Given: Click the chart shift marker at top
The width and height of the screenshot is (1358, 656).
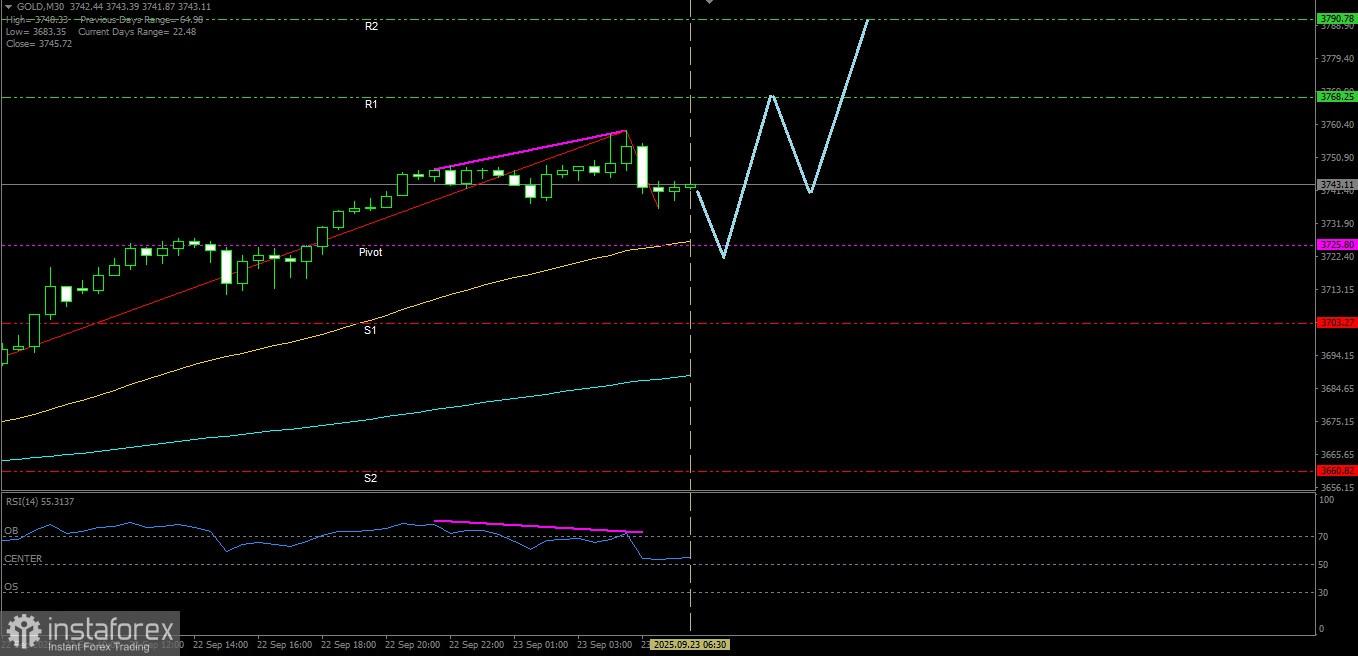Looking at the screenshot, I should [x=710, y=2].
